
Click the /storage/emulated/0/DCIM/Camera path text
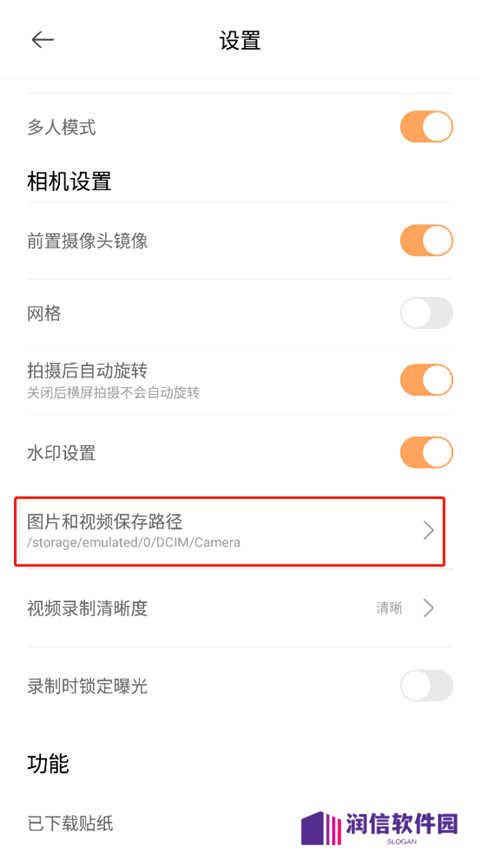click(x=134, y=543)
